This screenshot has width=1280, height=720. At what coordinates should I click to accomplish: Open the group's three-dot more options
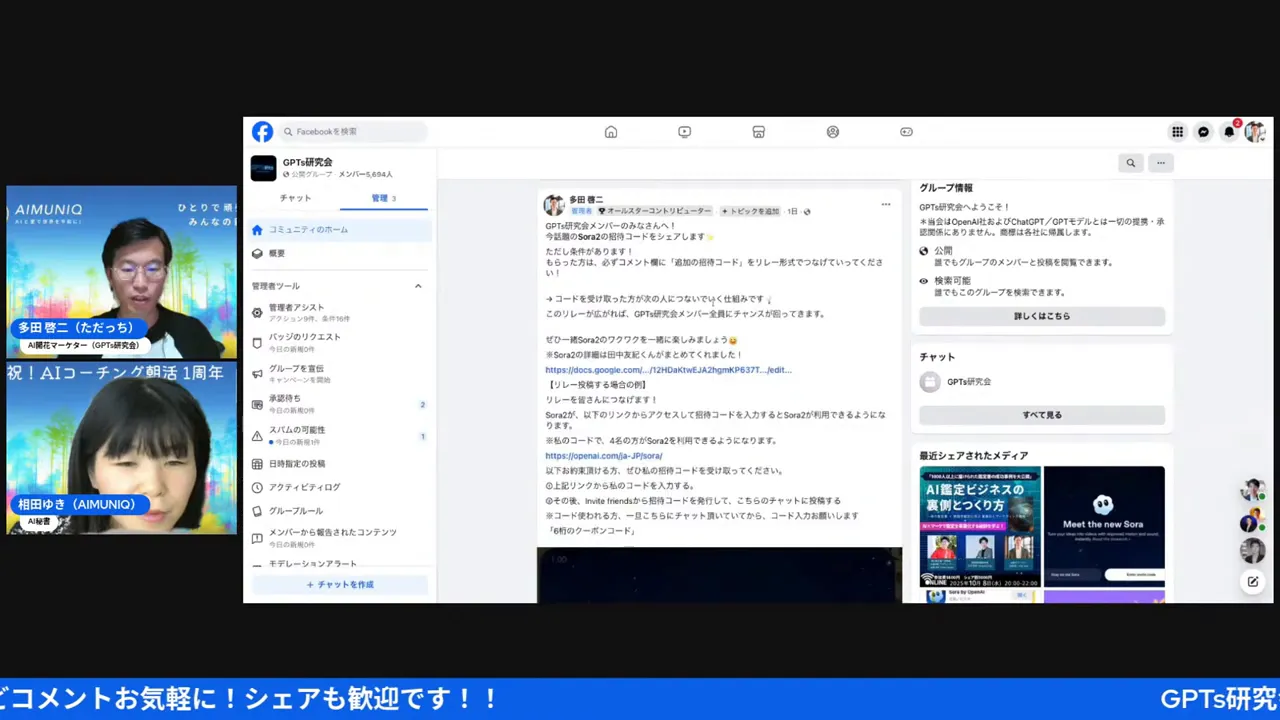(1161, 163)
